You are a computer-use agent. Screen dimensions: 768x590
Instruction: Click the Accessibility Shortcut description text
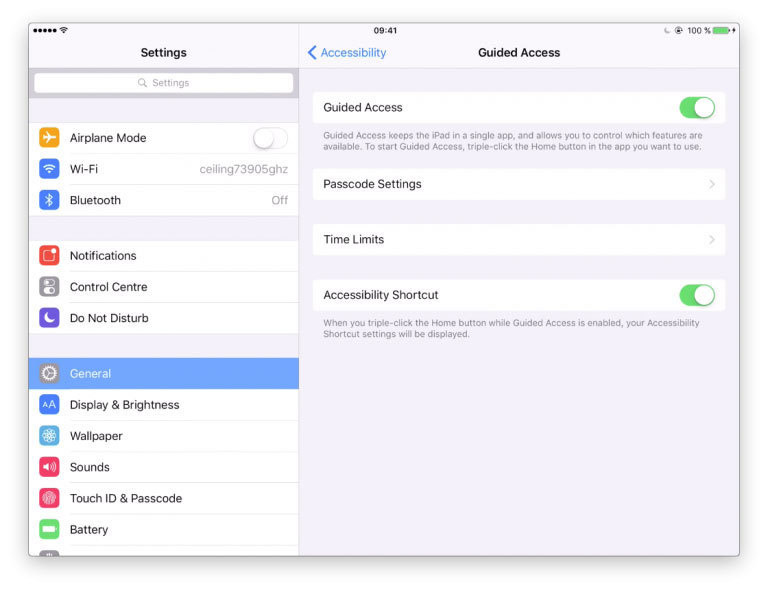tap(511, 329)
